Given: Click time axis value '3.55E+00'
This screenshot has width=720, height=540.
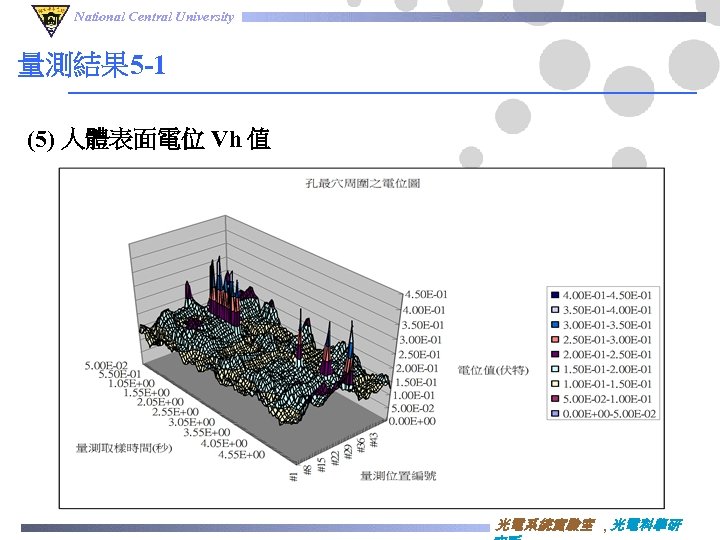Looking at the screenshot, I should [x=207, y=432].
